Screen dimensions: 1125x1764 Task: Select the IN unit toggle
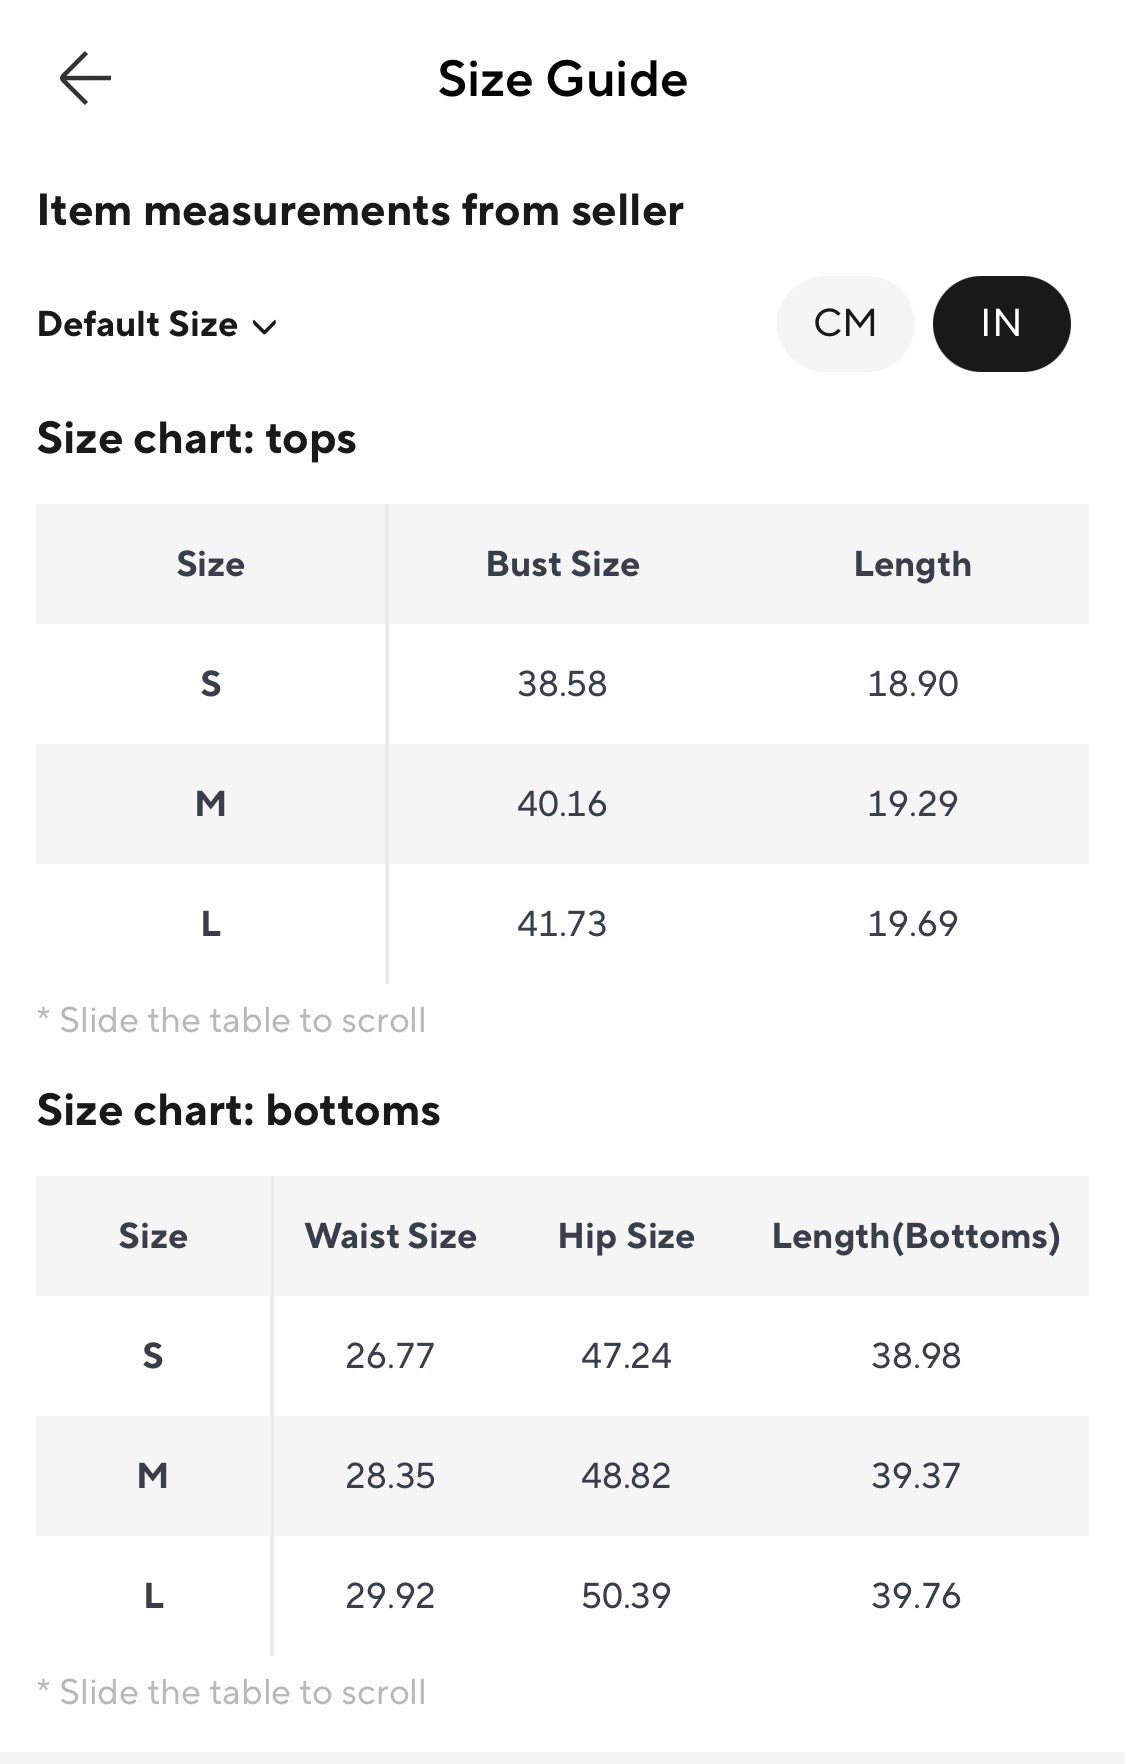click(x=1001, y=324)
